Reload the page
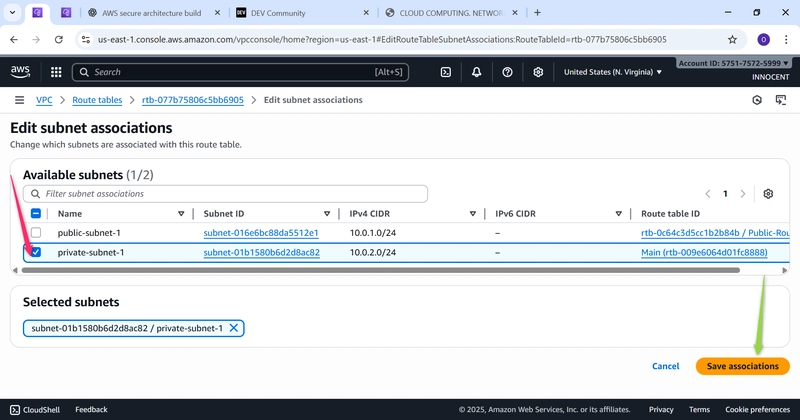The height and width of the screenshot is (420, 800). pos(59,39)
